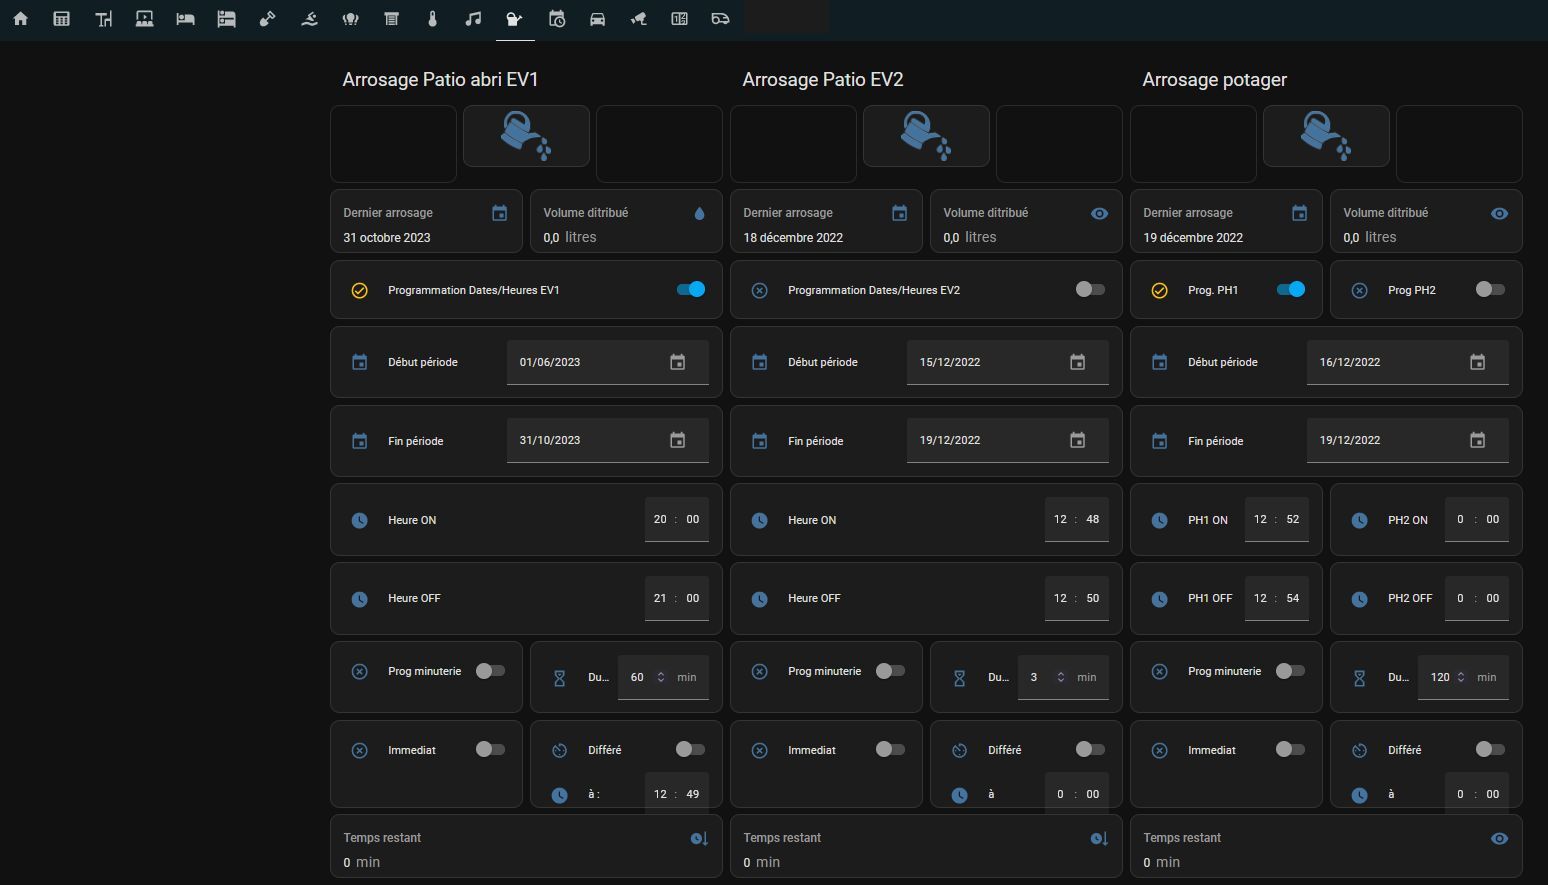Image resolution: width=1548 pixels, height=885 pixels.
Task: Toggle the EV1 Immediat watering switch
Action: coord(490,750)
